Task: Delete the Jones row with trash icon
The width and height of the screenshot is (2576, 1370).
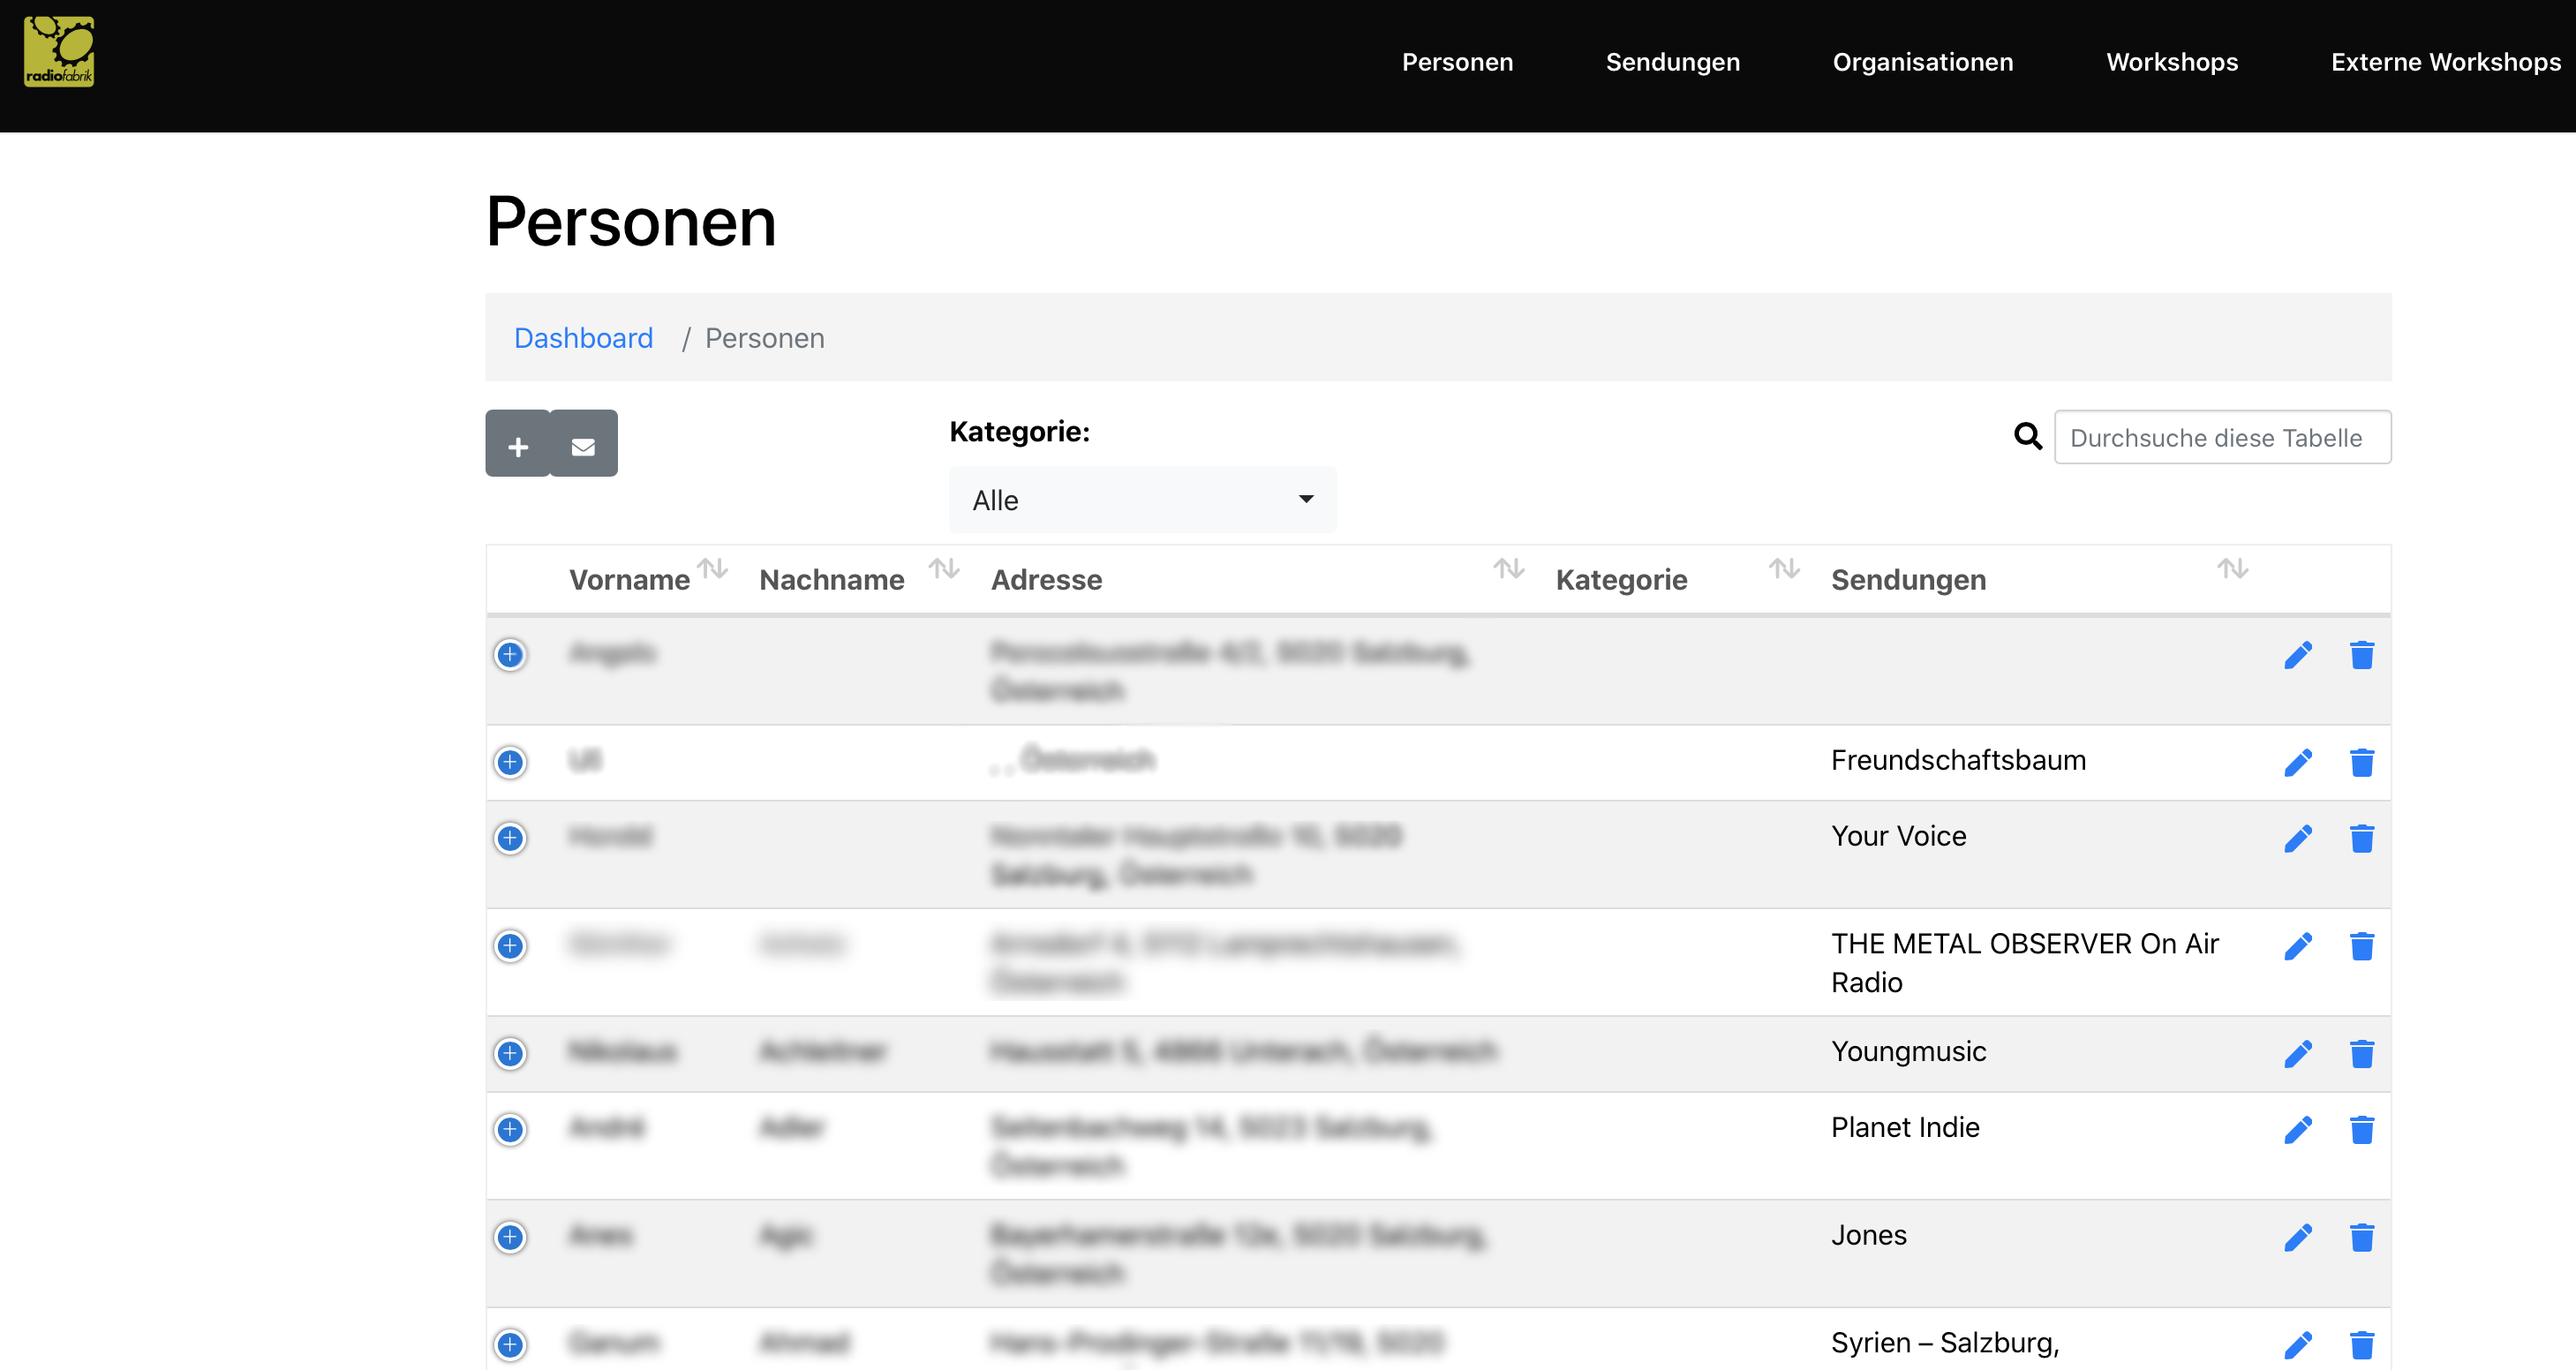Action: [2361, 1238]
